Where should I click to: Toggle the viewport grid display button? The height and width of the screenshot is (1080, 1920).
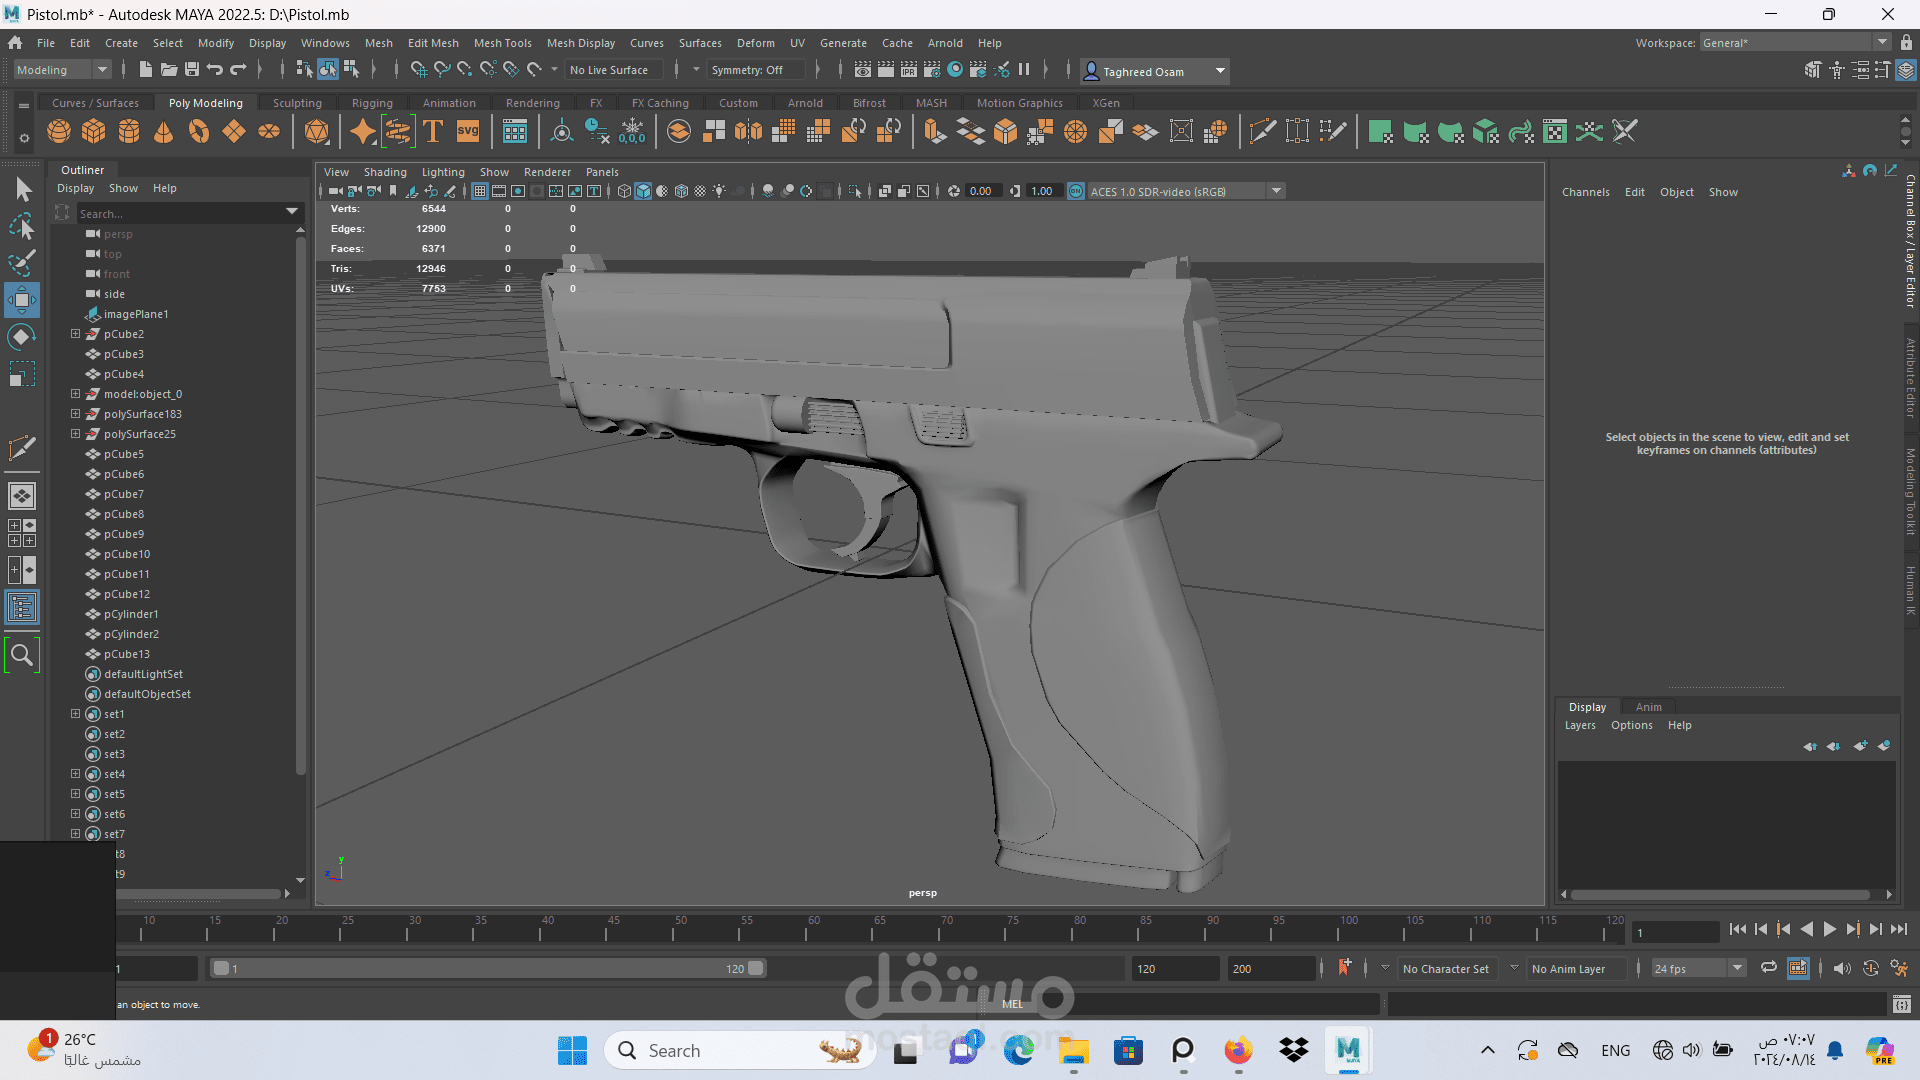tap(480, 191)
